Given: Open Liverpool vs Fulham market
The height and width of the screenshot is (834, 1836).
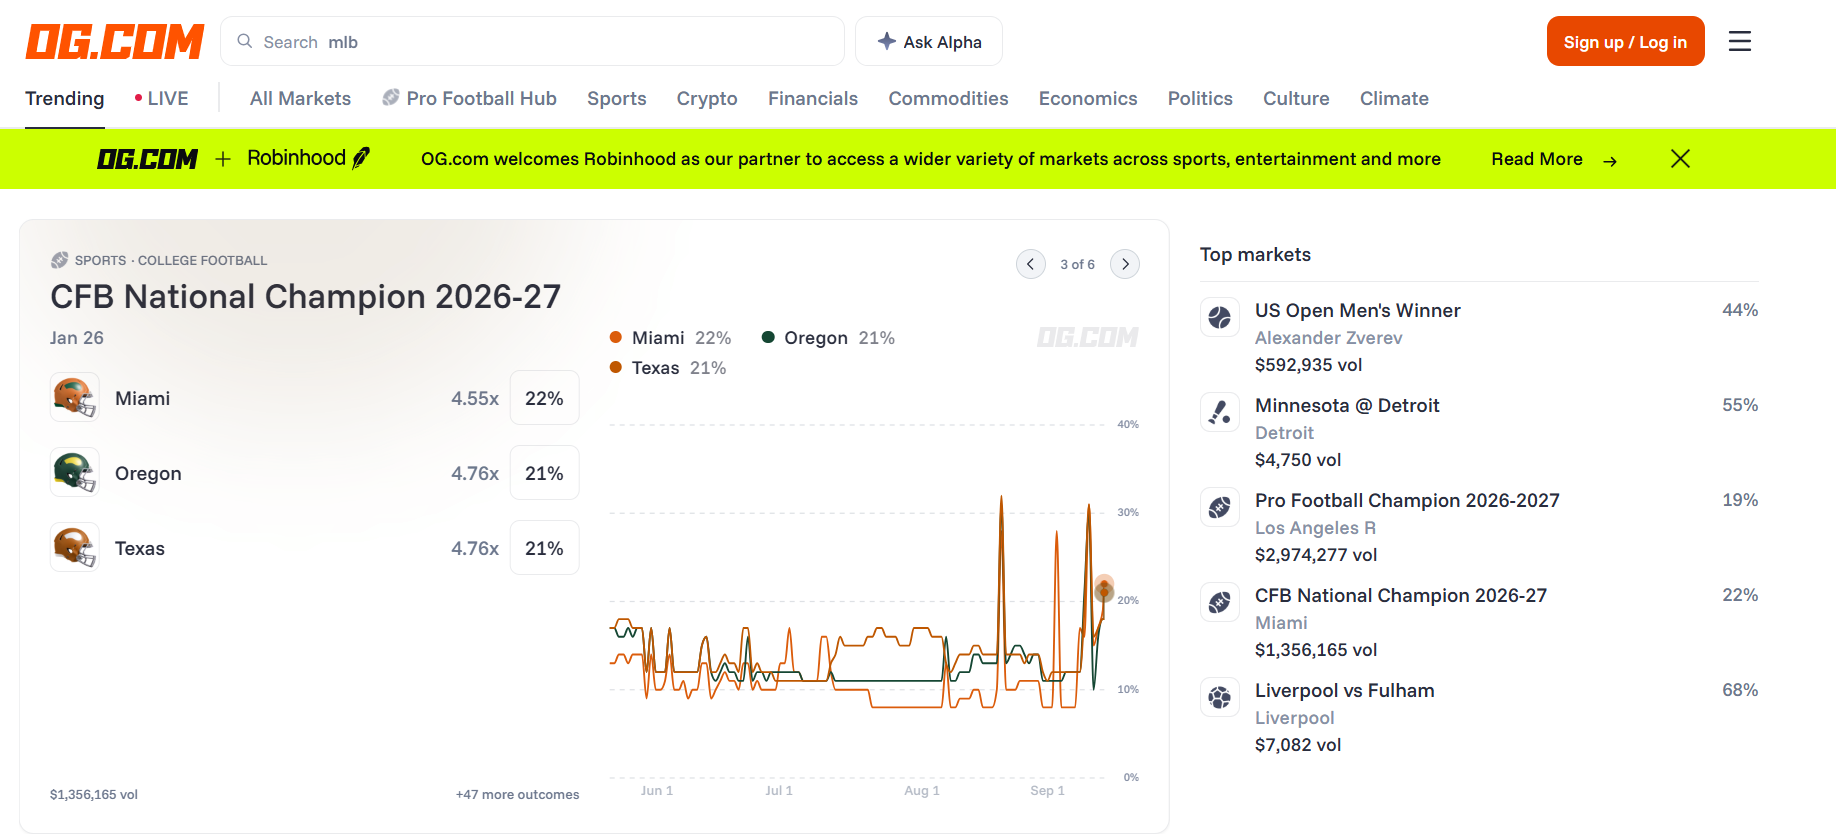Looking at the screenshot, I should 1345,690.
